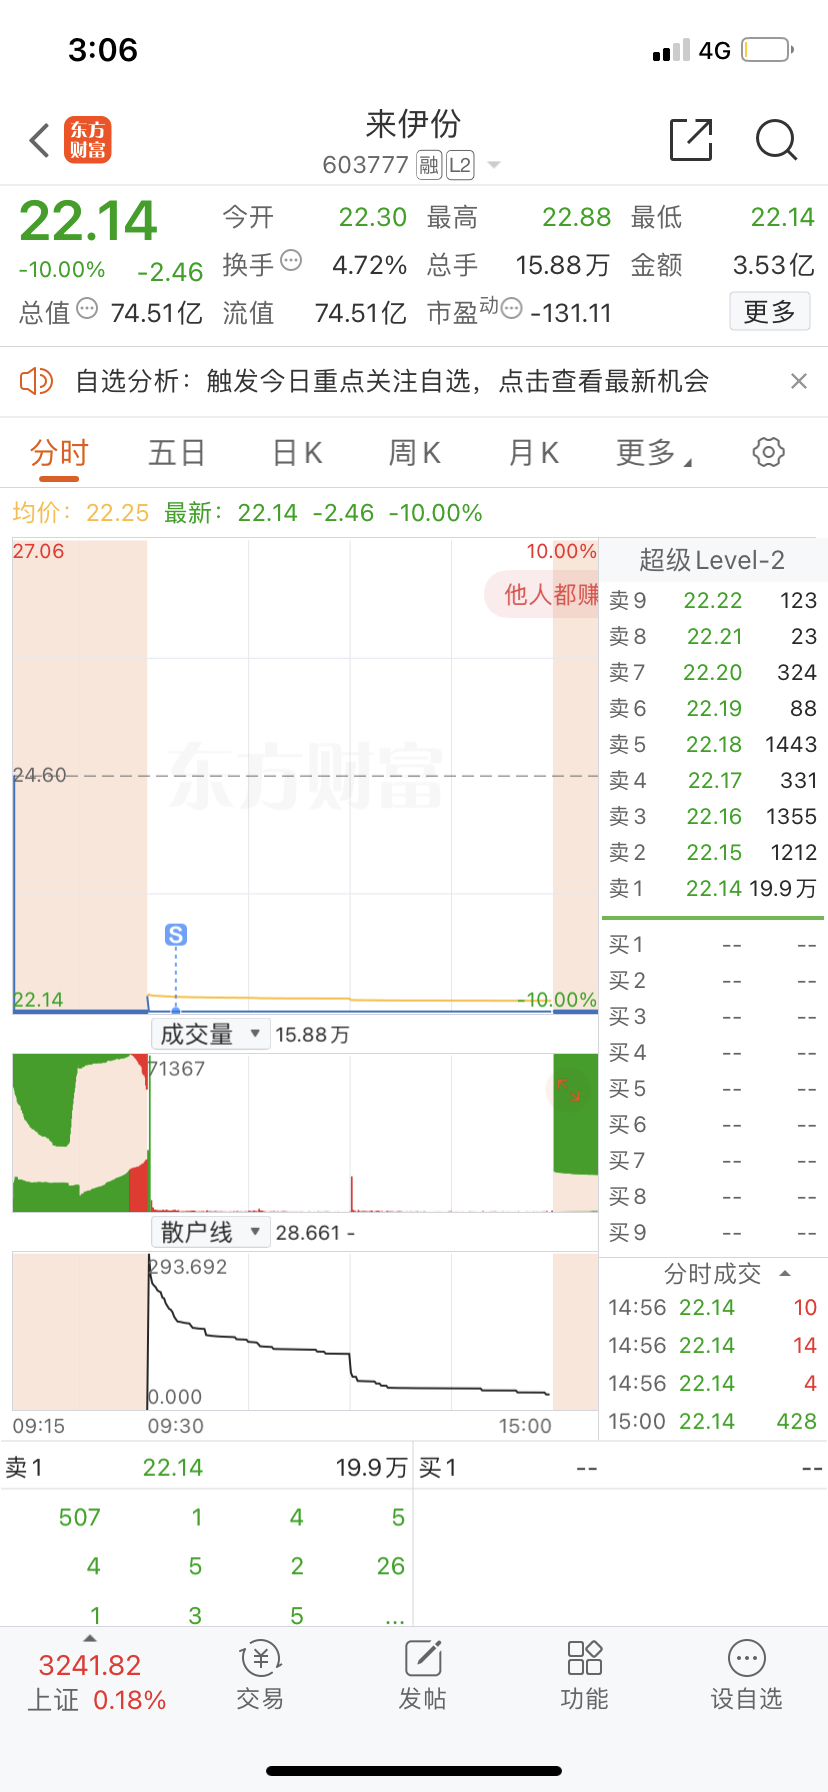This screenshot has width=828, height=1792.
Task: Tap the 他人都赚 pink tag
Action: tap(542, 595)
